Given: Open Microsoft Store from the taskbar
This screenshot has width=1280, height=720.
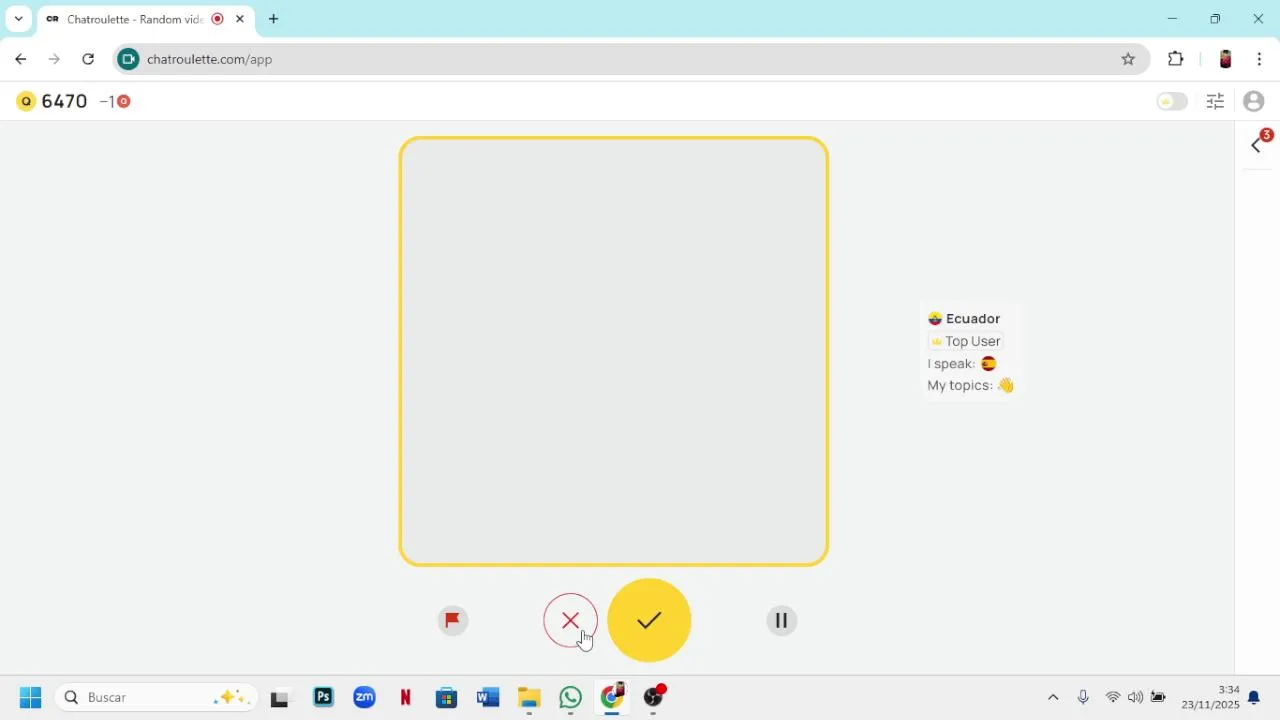Looking at the screenshot, I should tap(447, 698).
